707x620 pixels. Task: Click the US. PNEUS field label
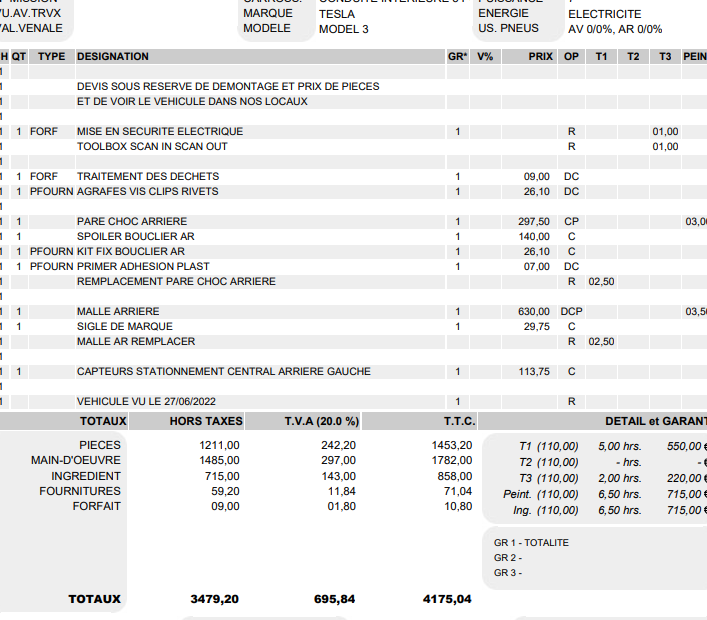point(508,28)
